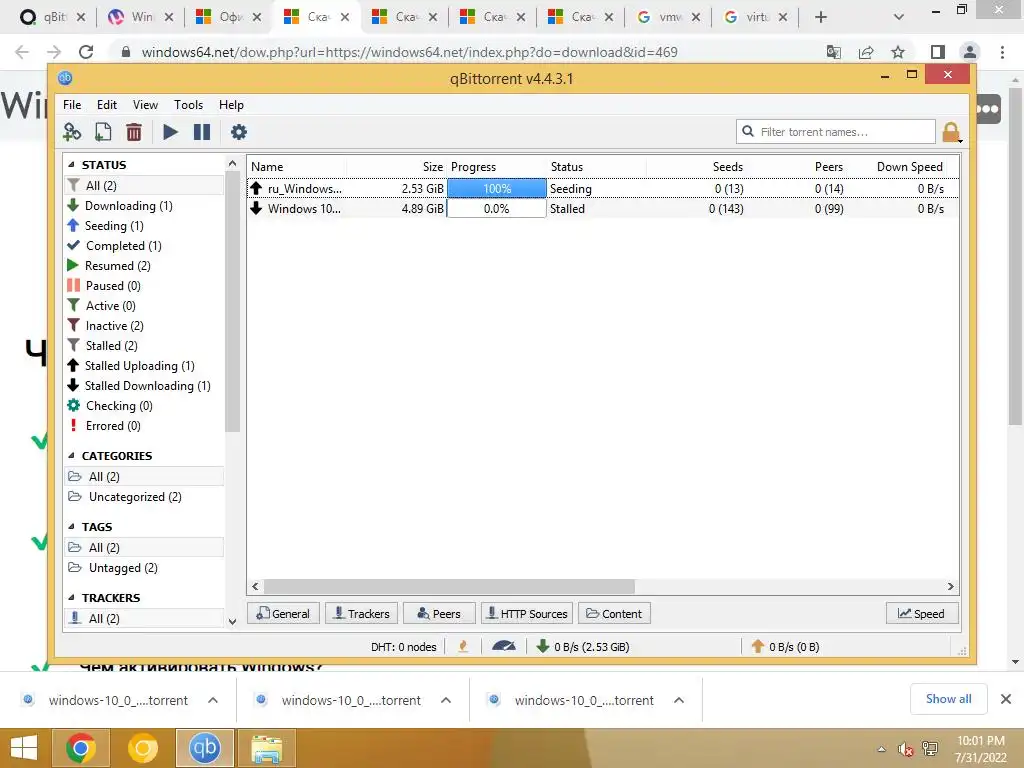The width and height of the screenshot is (1024, 768).
Task: Collapse the TAGS section
Action: click(71, 526)
